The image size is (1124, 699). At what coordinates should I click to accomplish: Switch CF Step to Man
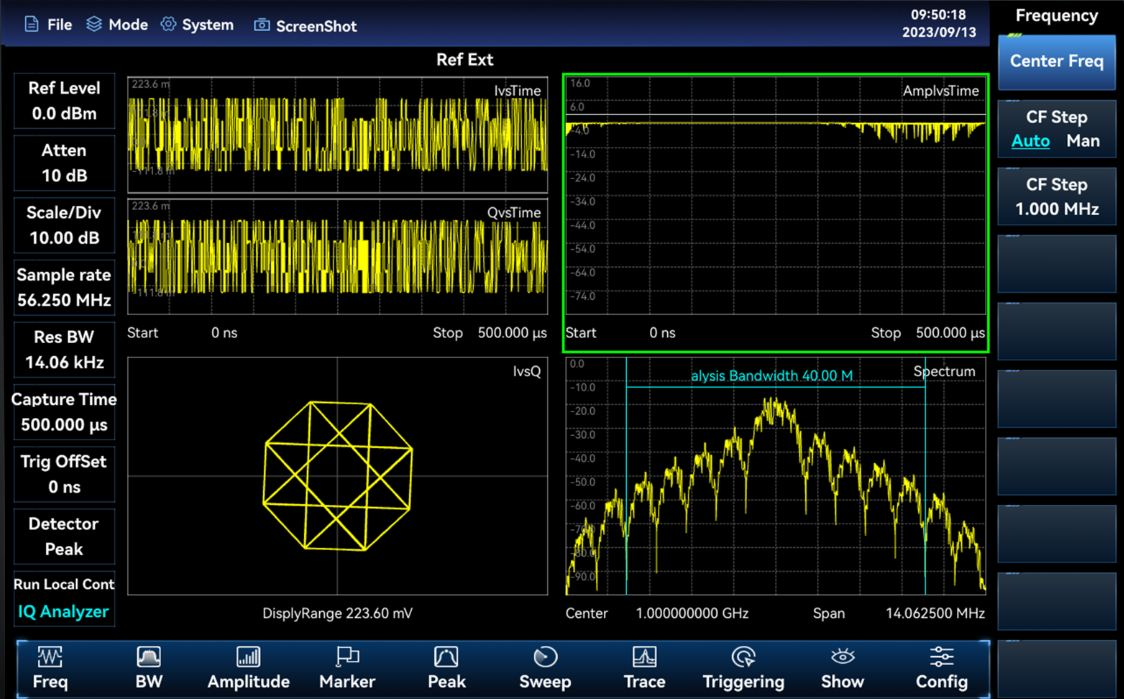(1082, 141)
